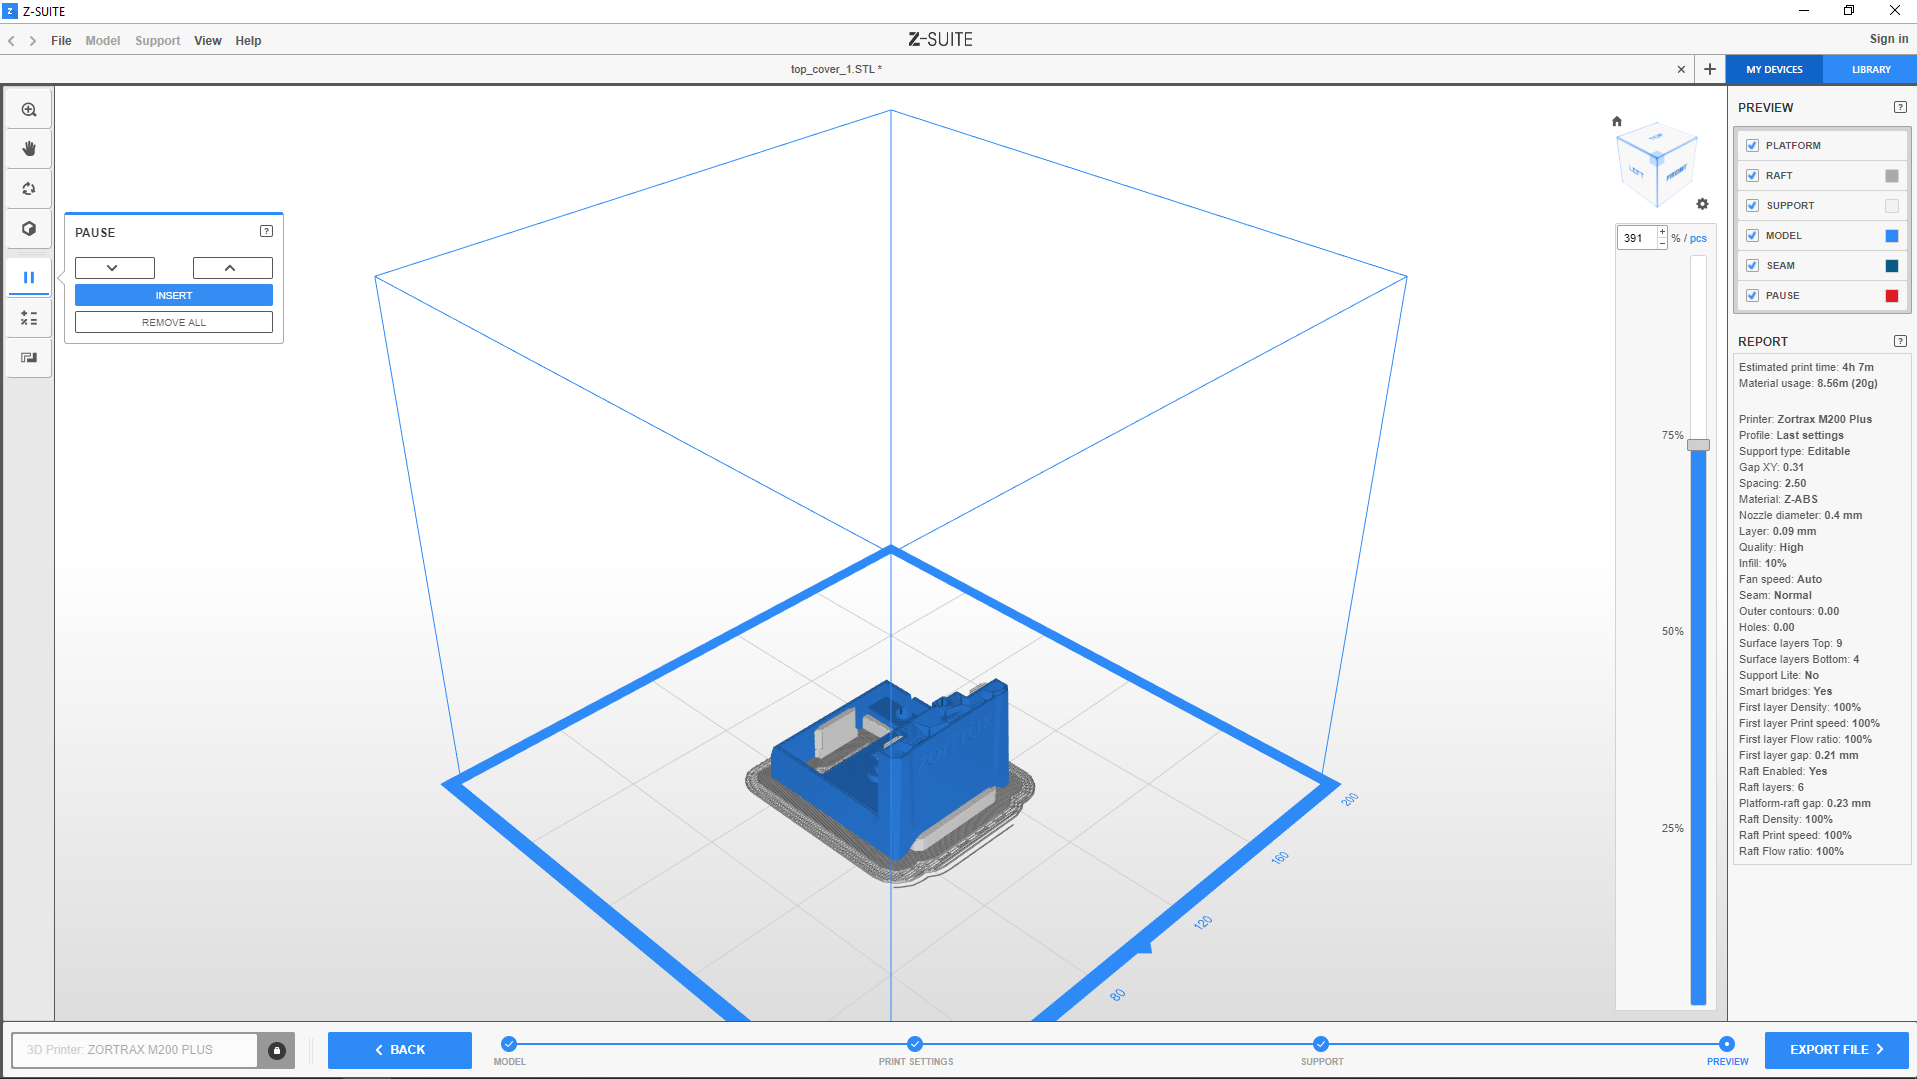This screenshot has width=1917, height=1079.
Task: Go back with the navigation arrow
Action: click(12, 41)
